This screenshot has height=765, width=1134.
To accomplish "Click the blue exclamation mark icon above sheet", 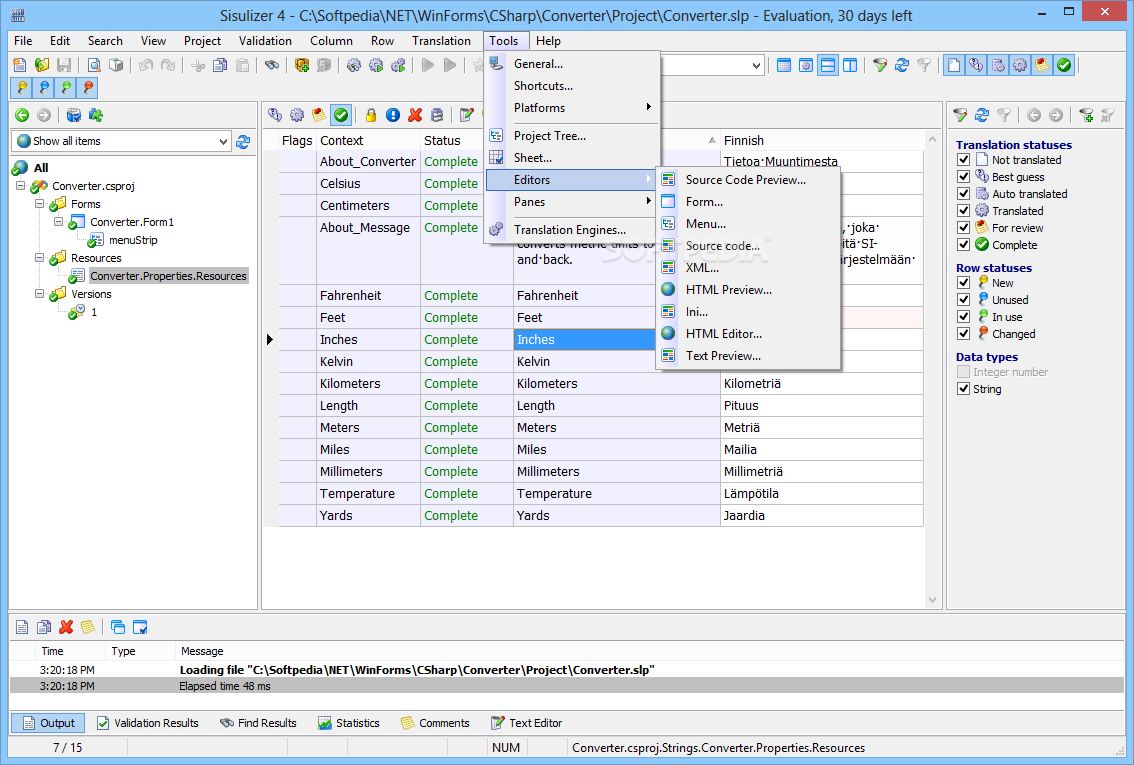I will 393,115.
